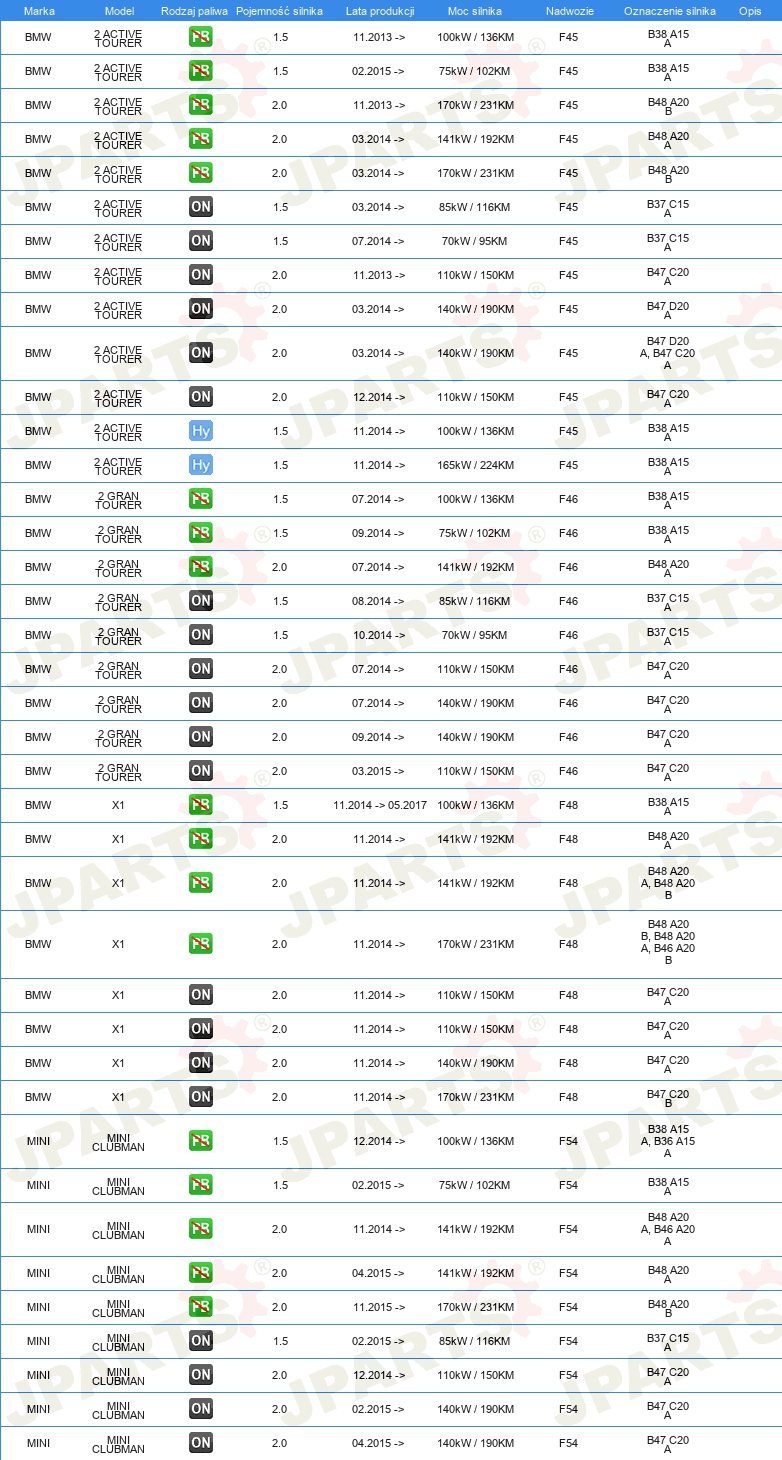The image size is (782, 1460).
Task: Click the ON diesel icon for F45 70kW / 95KM
Action: tap(201, 241)
